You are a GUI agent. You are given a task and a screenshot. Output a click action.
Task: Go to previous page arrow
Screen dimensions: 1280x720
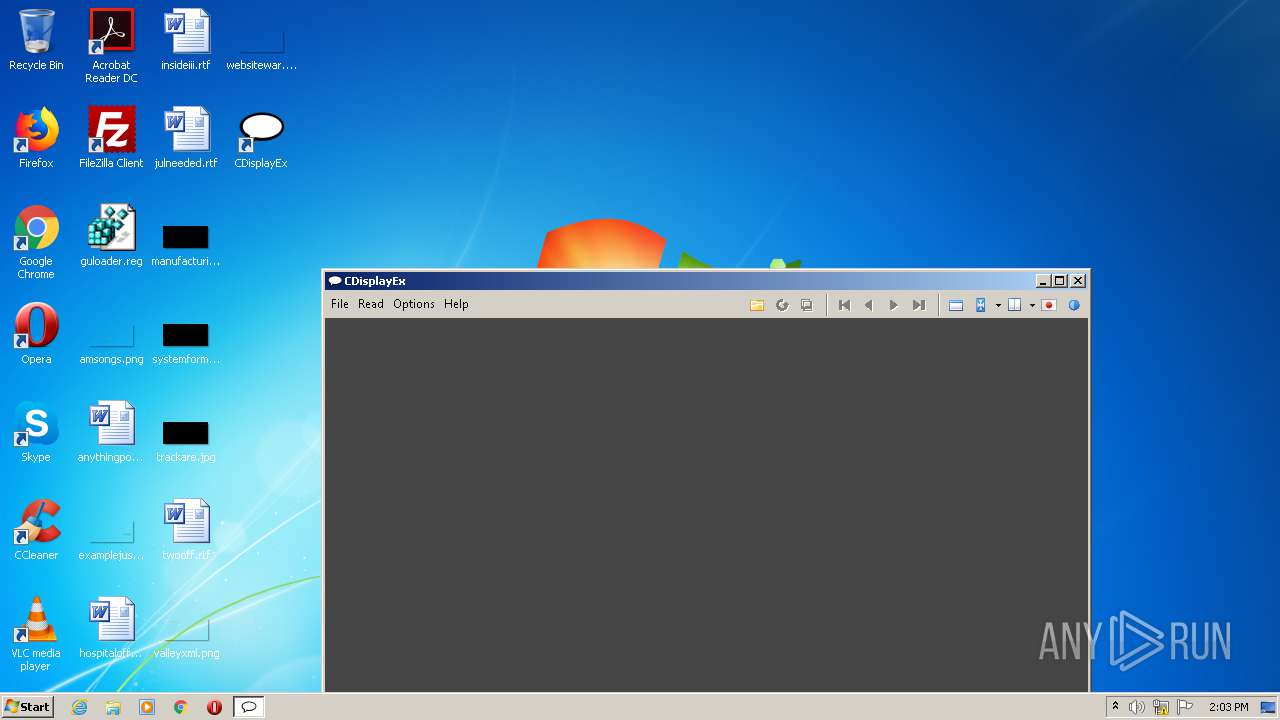point(868,305)
